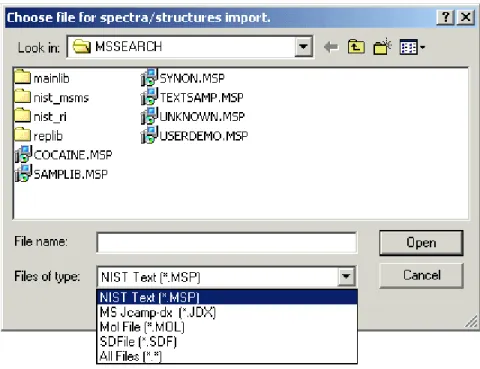Select the replib folder name
The image size is (480, 369).
click(48, 136)
